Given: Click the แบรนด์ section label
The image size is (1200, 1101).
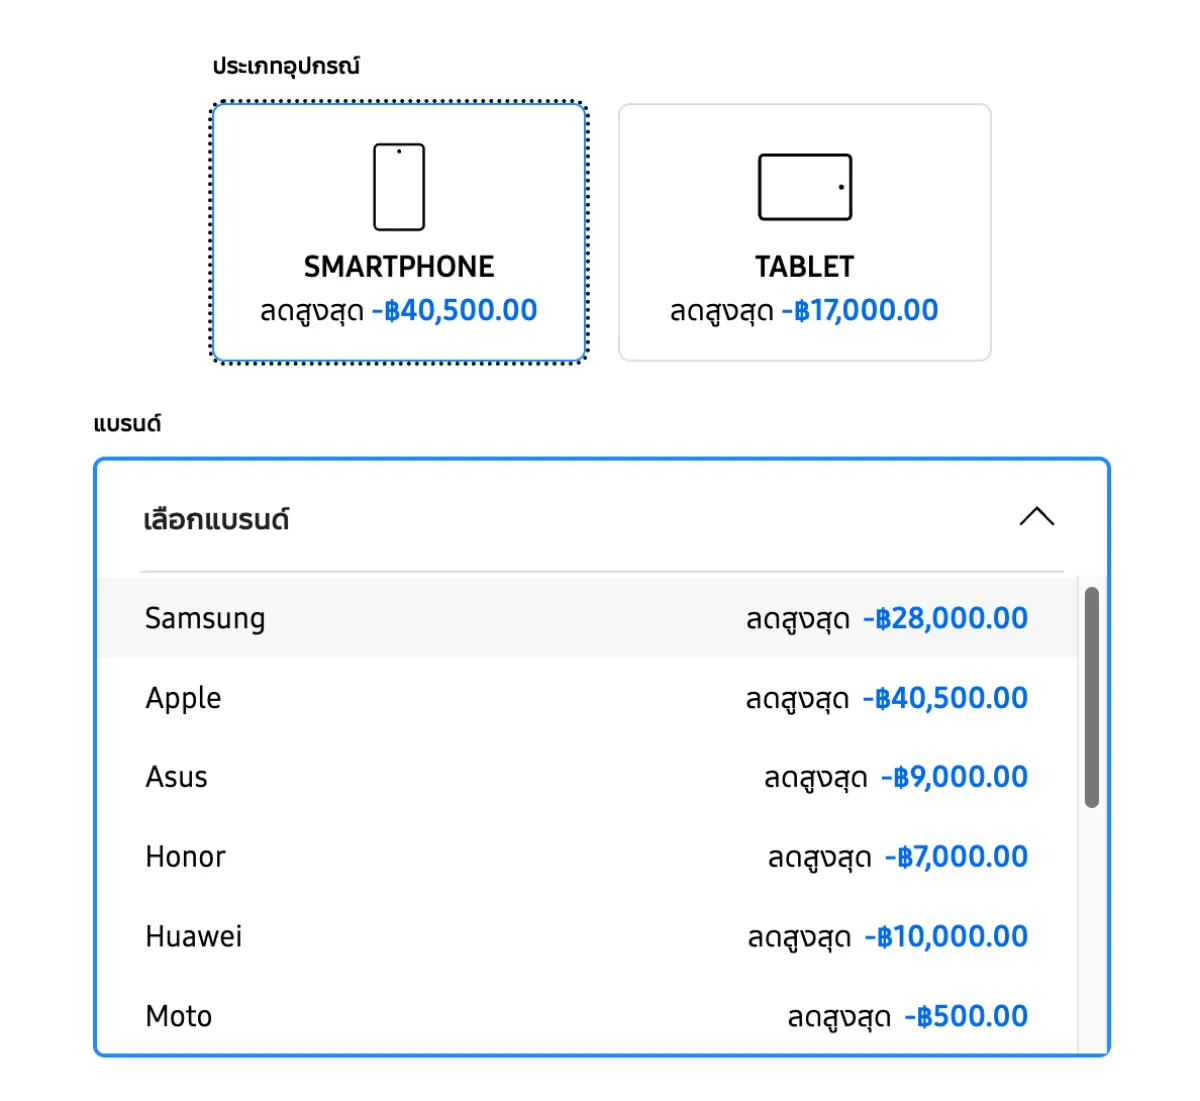Looking at the screenshot, I should [127, 424].
